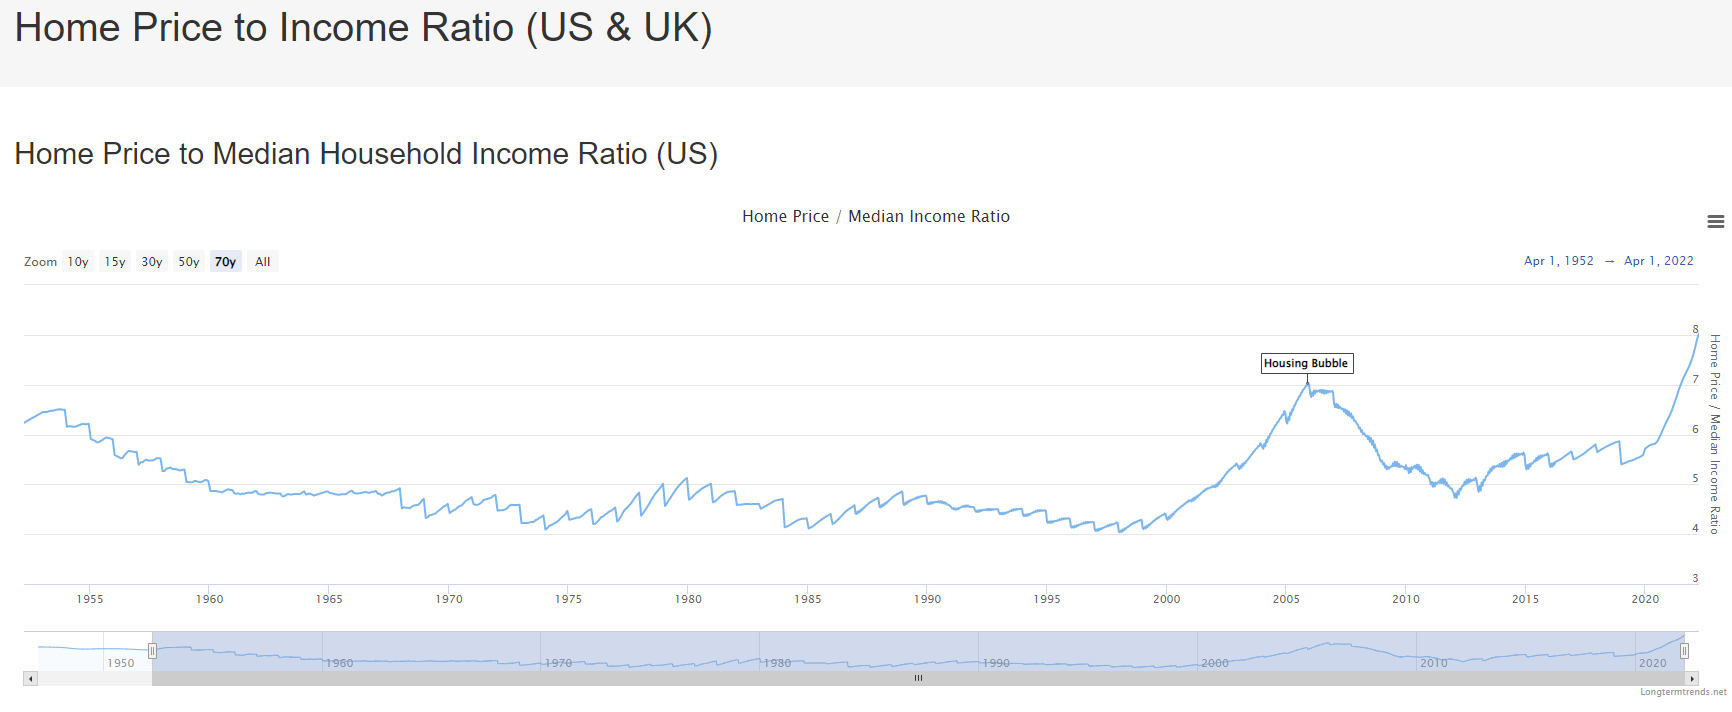Click the Housing Bubble annotation label

click(x=1306, y=363)
